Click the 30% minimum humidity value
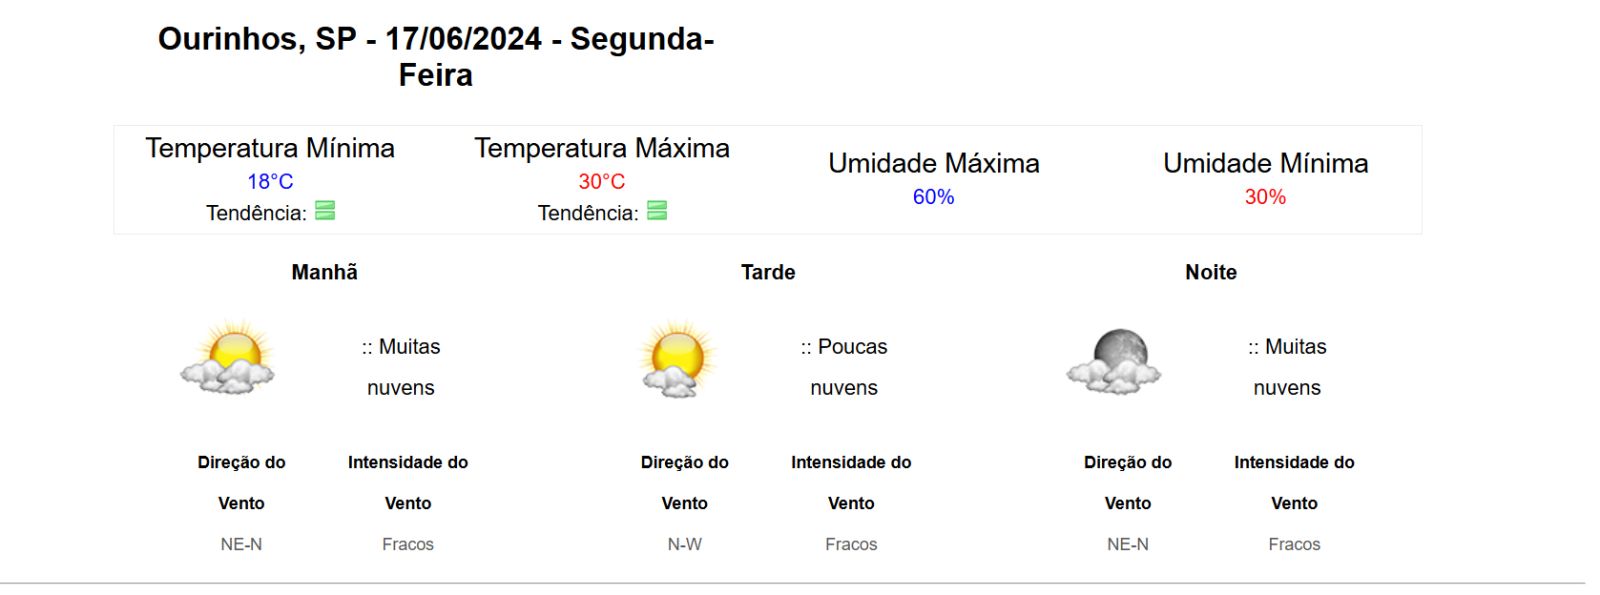The image size is (1600, 595). coord(1265,197)
